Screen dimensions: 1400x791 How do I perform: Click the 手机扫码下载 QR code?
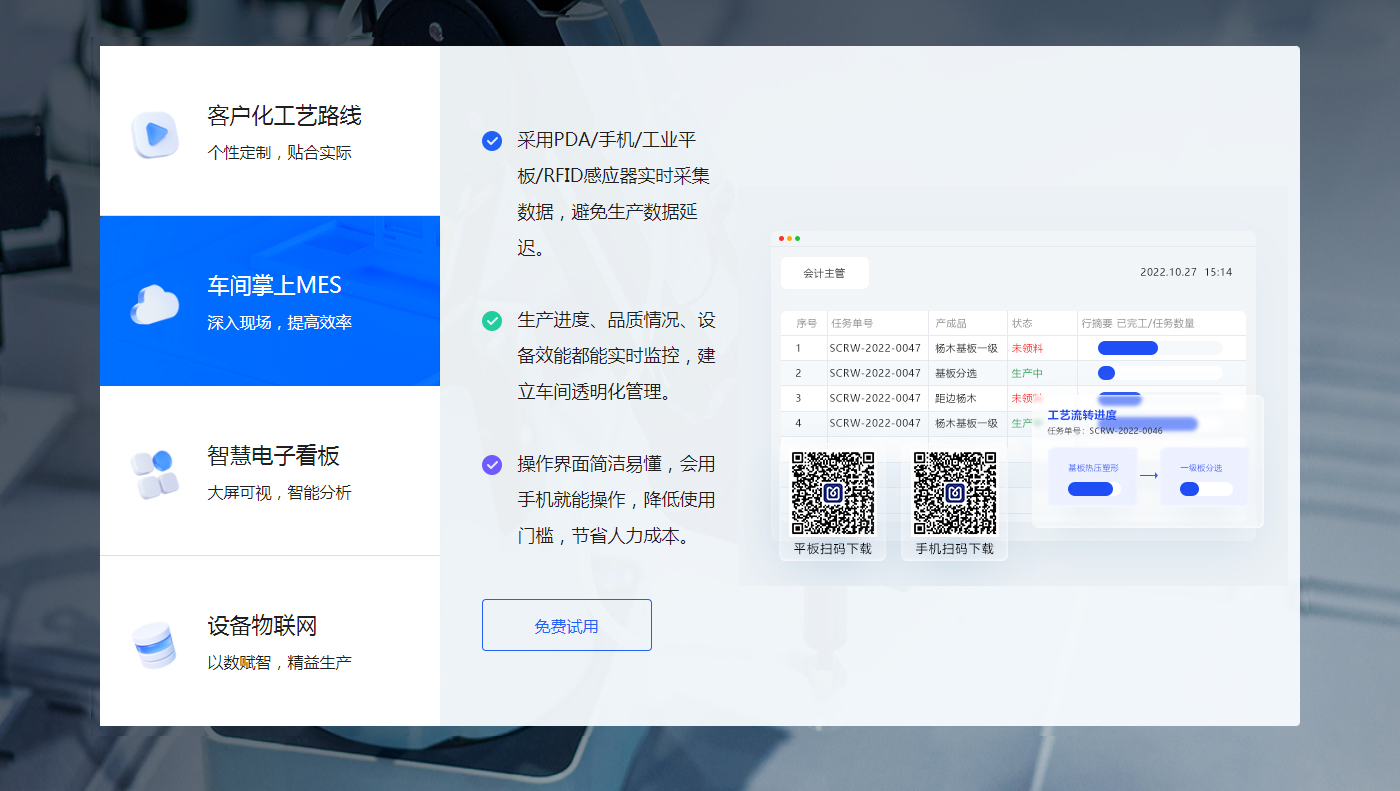[954, 493]
